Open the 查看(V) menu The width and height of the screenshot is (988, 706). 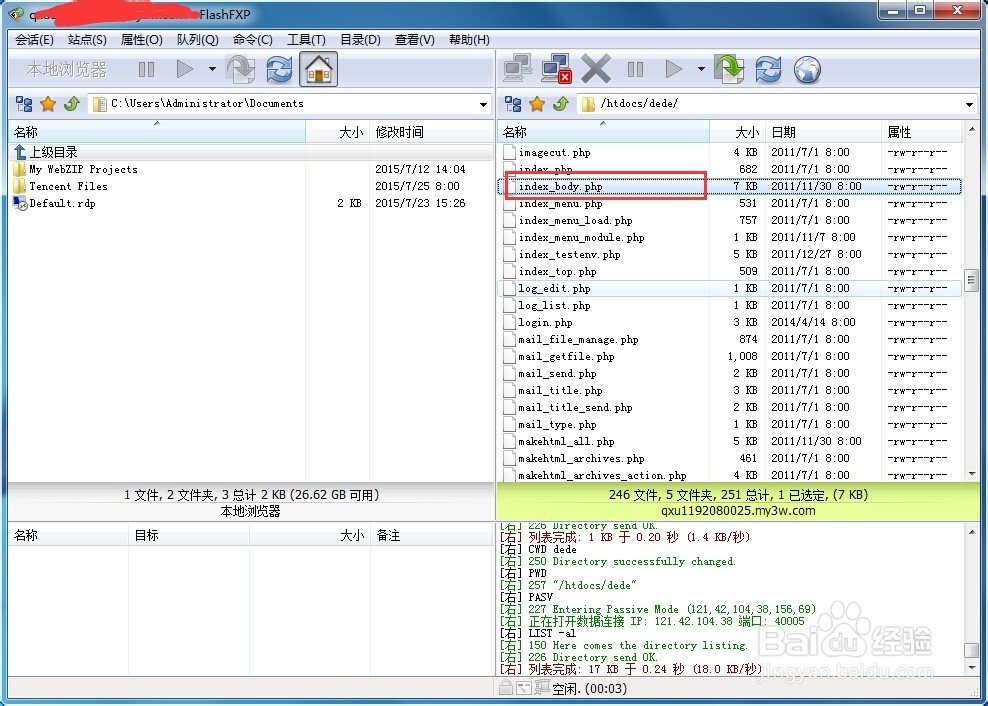pyautogui.click(x=415, y=40)
